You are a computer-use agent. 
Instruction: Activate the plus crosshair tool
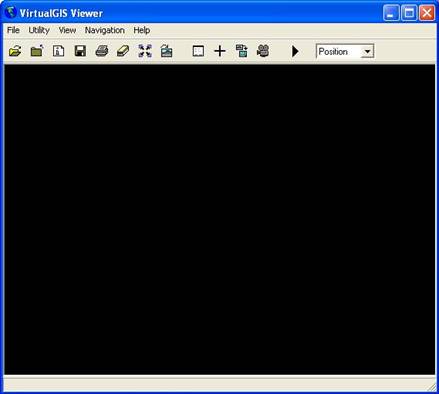coord(220,51)
